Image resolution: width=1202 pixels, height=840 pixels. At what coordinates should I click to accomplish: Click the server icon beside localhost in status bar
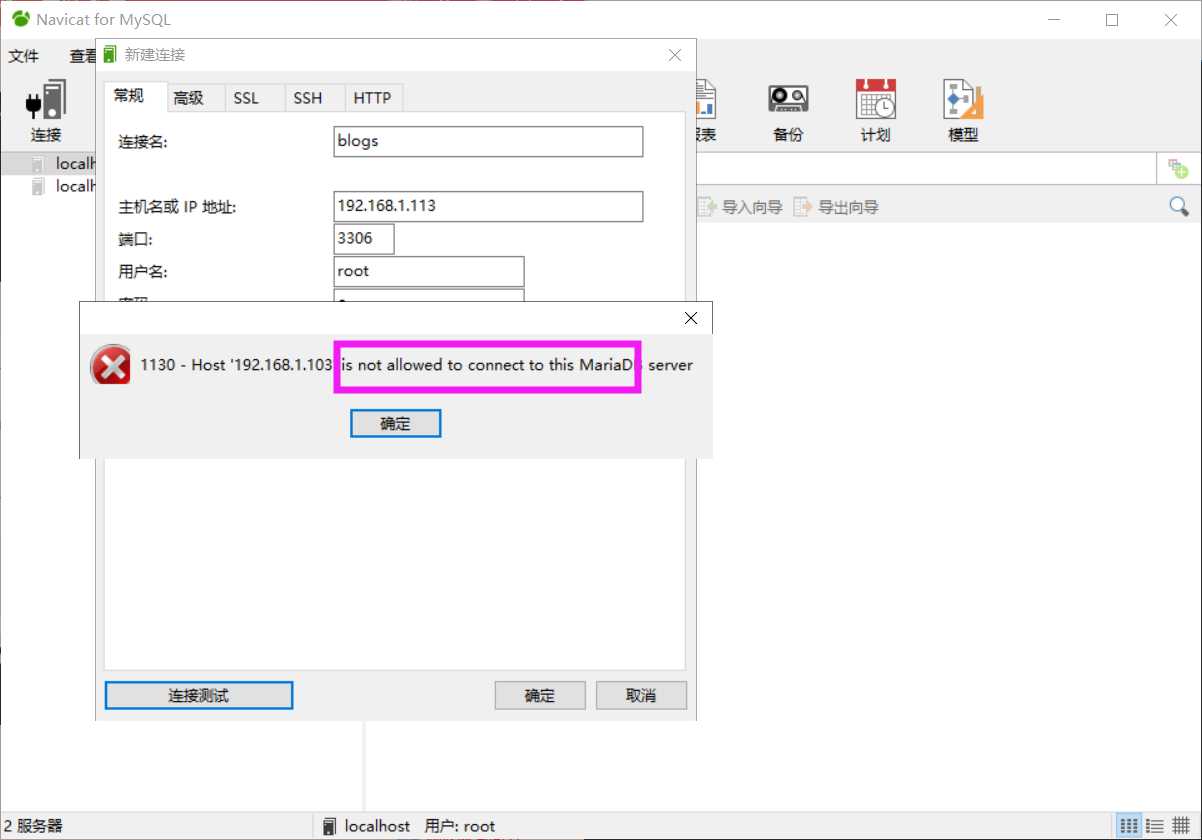pos(330,826)
